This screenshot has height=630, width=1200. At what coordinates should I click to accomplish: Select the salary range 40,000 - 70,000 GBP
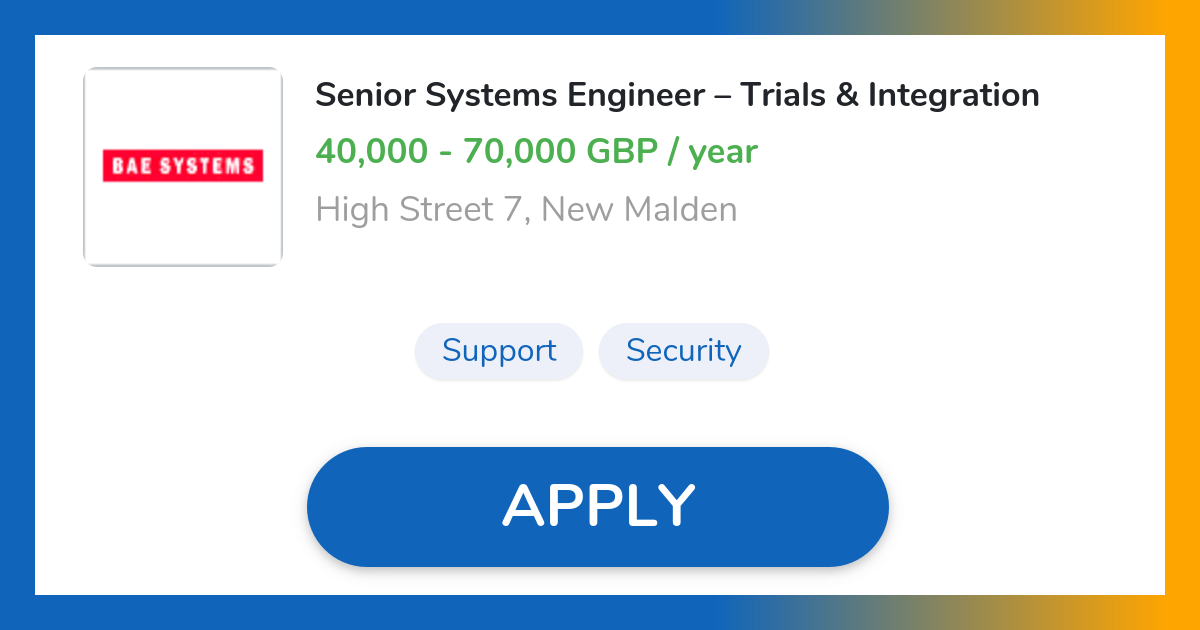coord(536,151)
